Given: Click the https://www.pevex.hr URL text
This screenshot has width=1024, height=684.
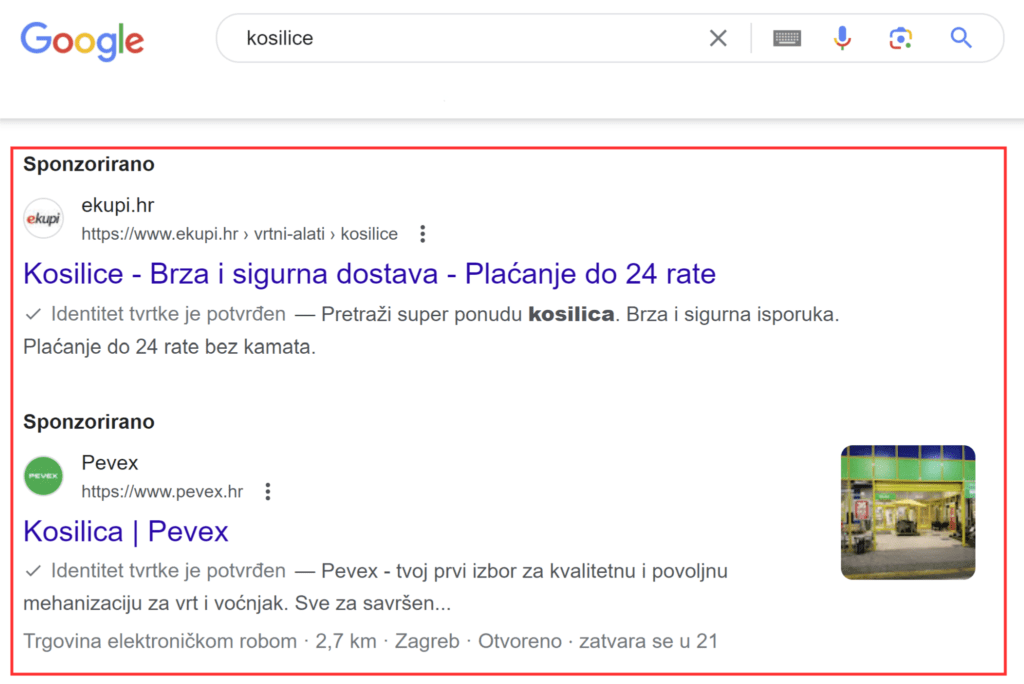Looking at the screenshot, I should tap(162, 492).
